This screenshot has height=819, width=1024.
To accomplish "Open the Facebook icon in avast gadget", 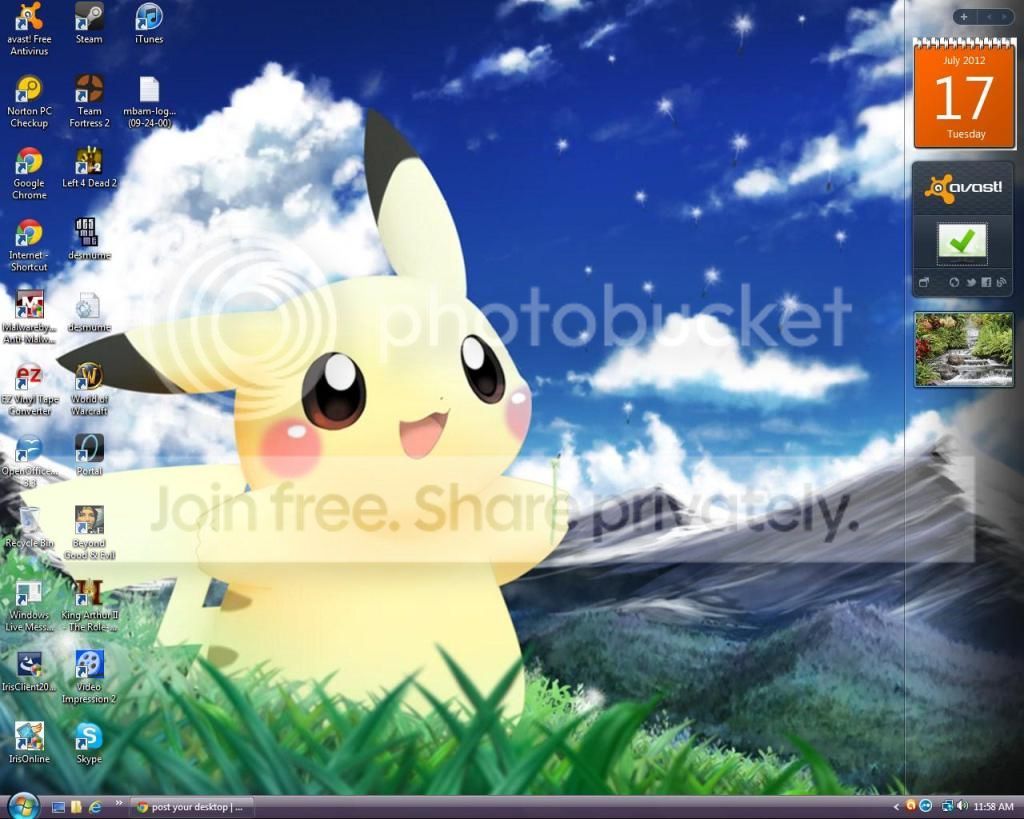I will point(986,283).
